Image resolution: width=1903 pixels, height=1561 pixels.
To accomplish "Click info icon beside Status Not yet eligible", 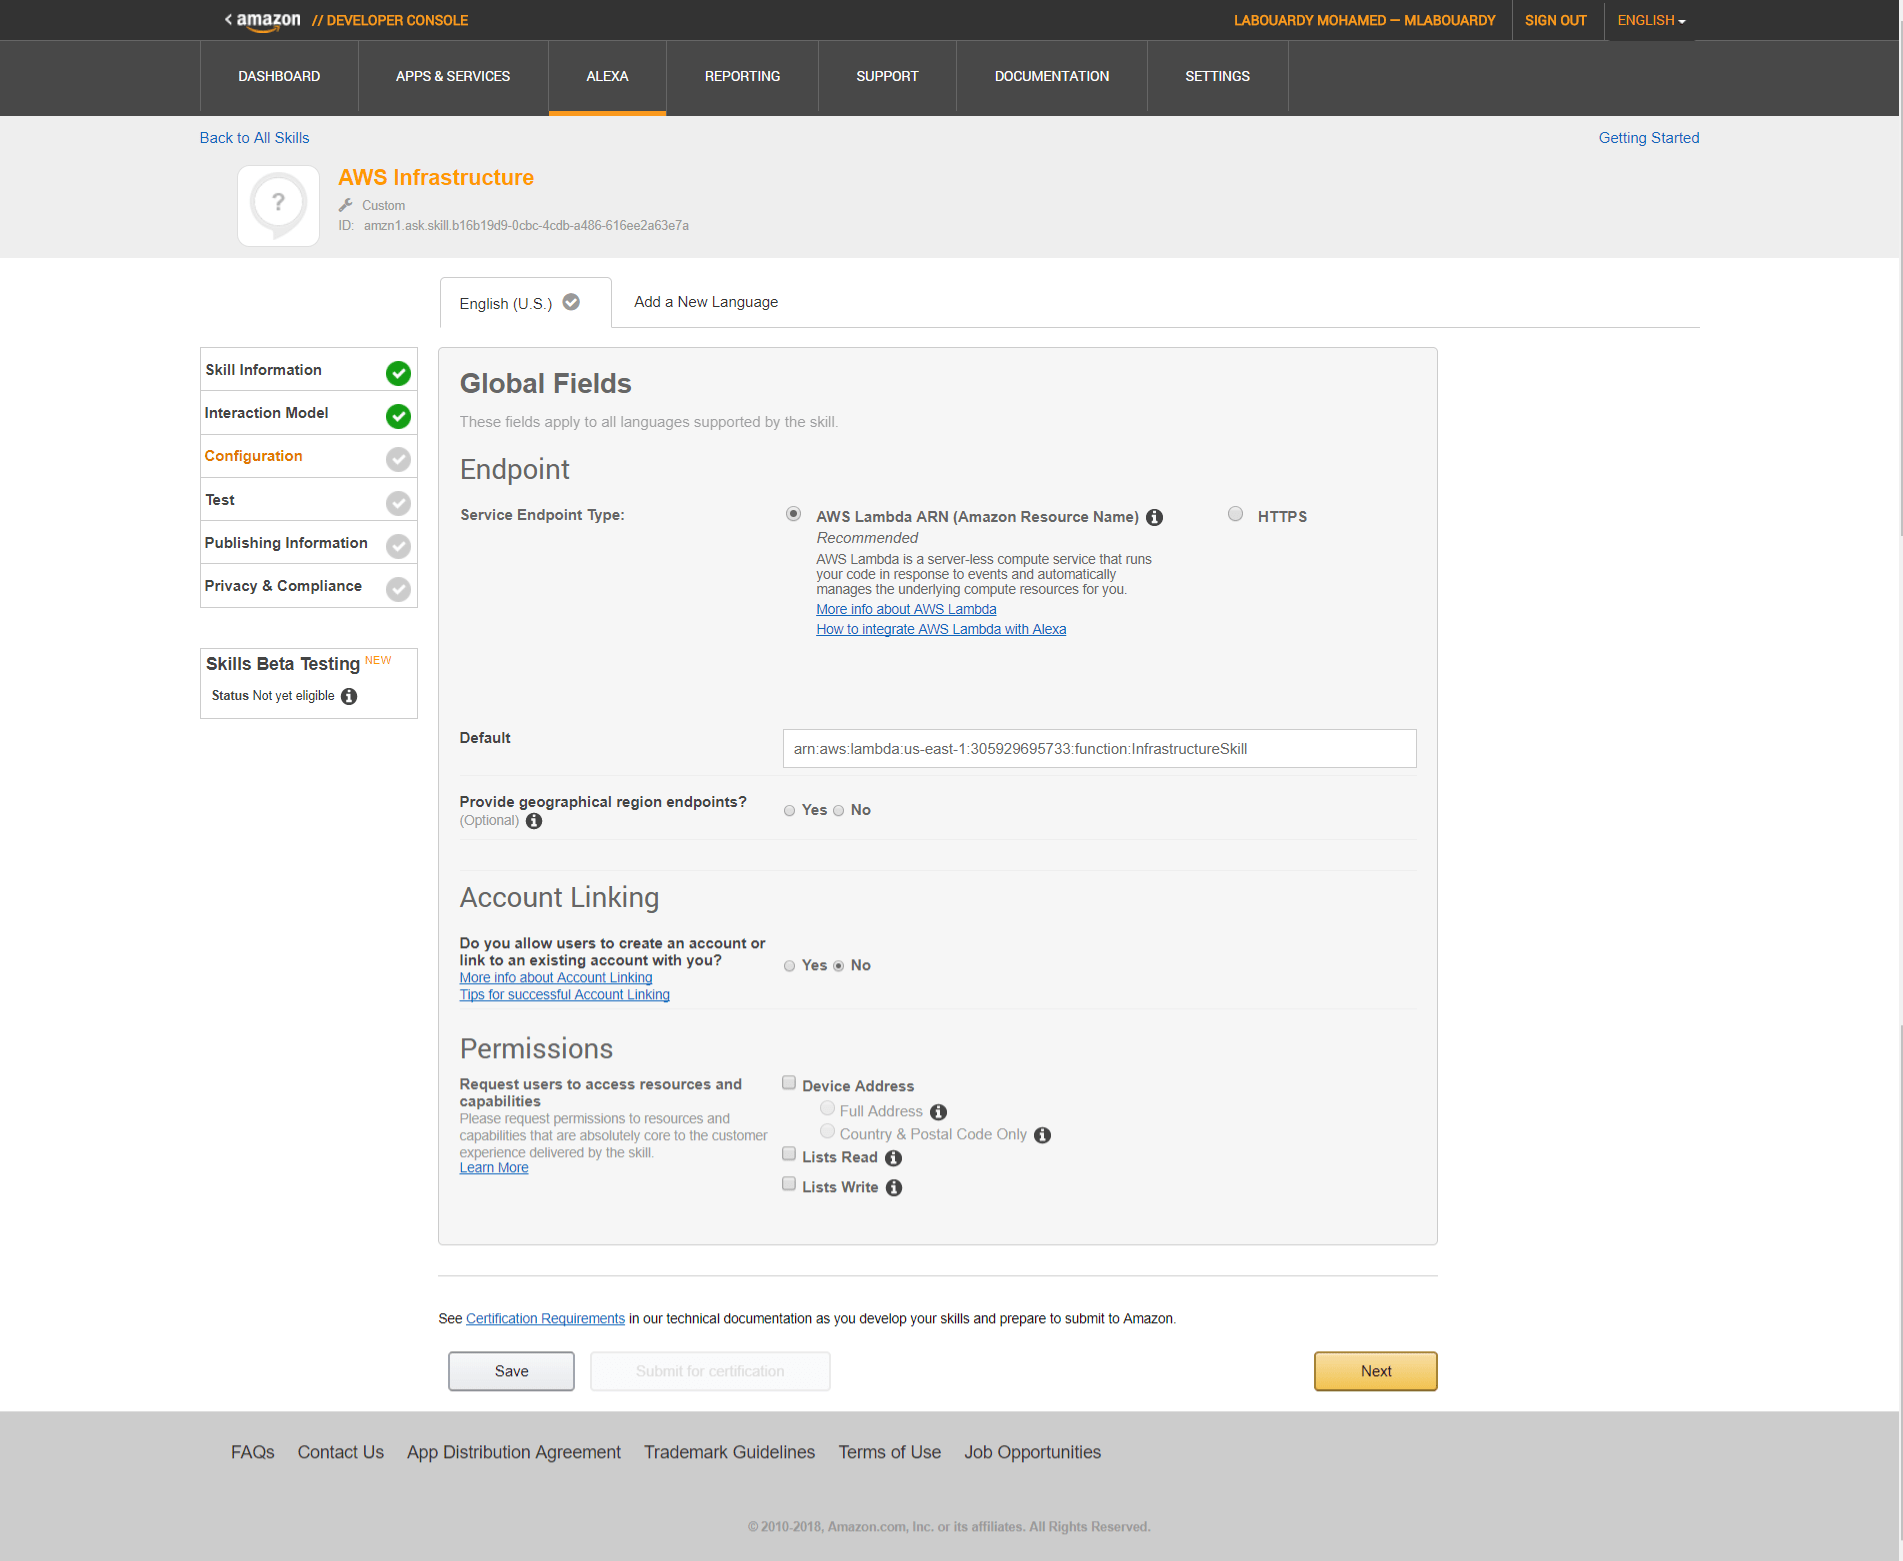I will (349, 696).
